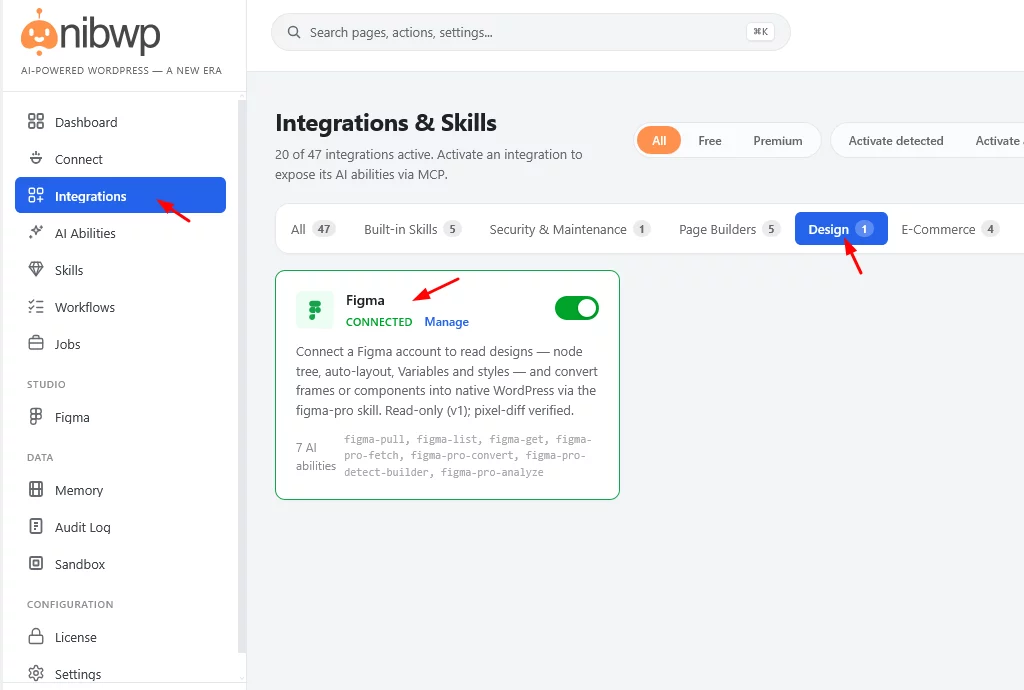This screenshot has width=1024, height=690.
Task: Open the Audit Log document icon
Action: click(36, 526)
